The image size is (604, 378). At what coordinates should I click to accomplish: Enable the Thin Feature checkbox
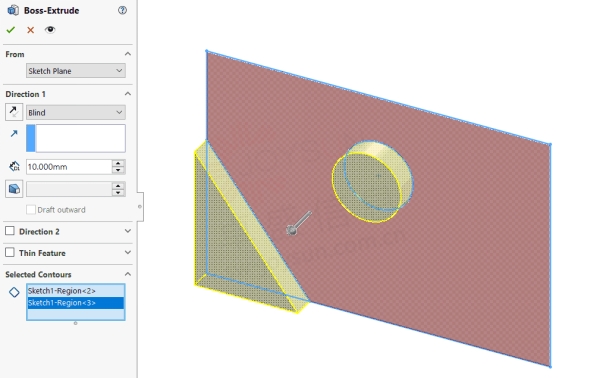10,252
